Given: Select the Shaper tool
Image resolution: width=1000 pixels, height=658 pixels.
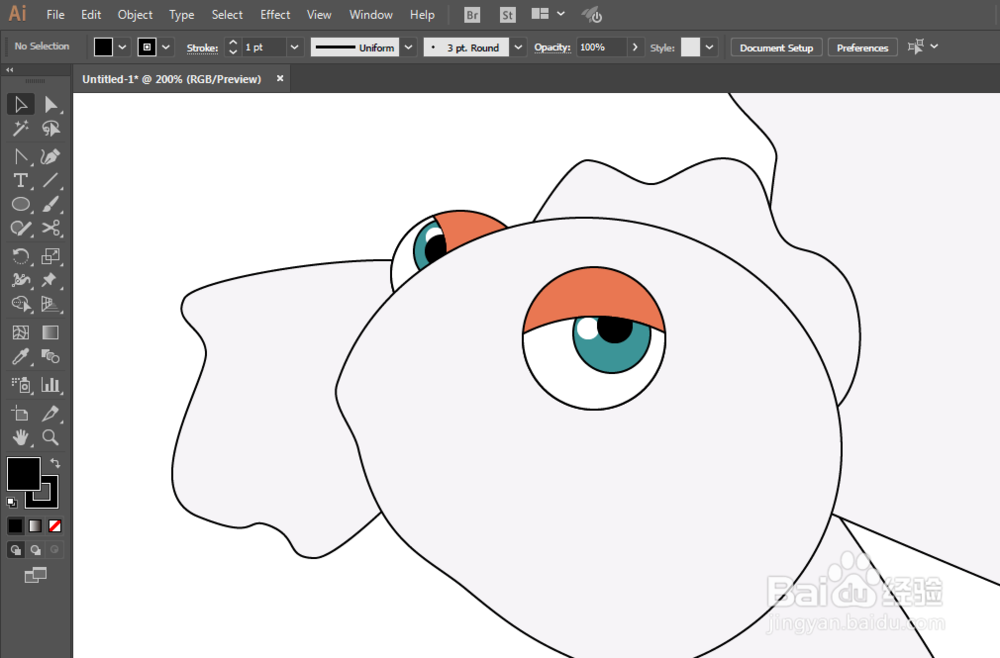Looking at the screenshot, I should tap(20, 228).
